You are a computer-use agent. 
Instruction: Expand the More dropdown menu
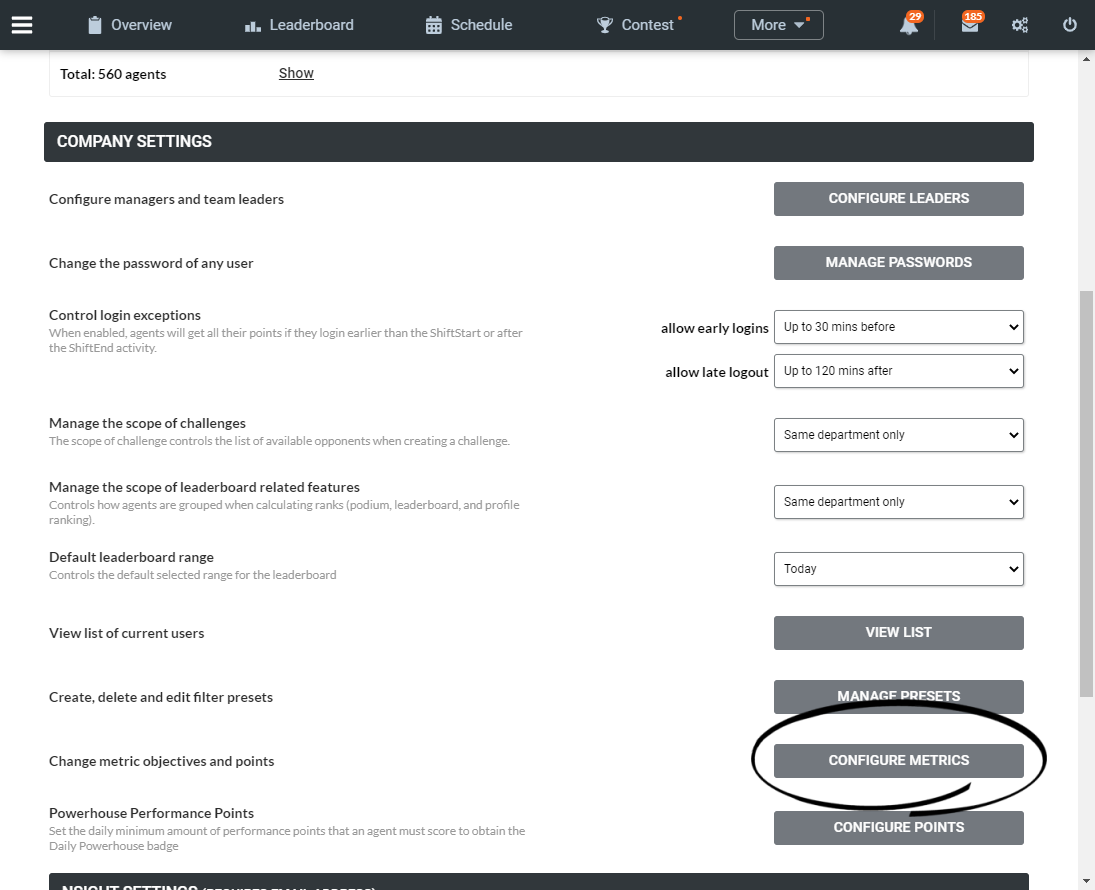[x=779, y=25]
